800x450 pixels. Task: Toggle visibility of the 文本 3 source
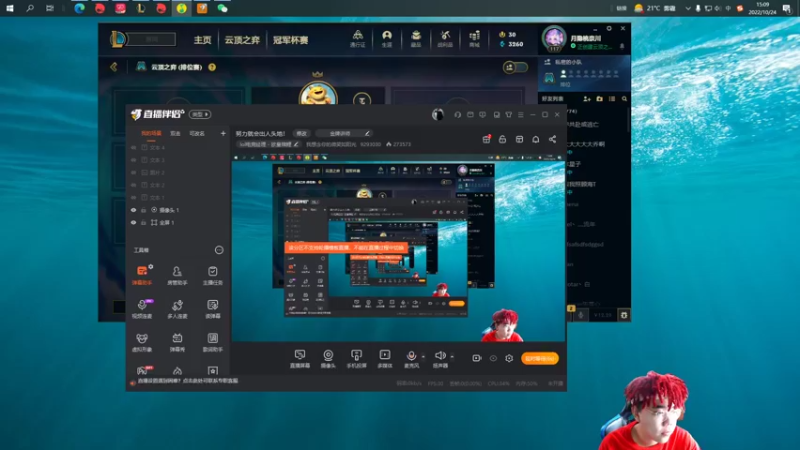(134, 160)
